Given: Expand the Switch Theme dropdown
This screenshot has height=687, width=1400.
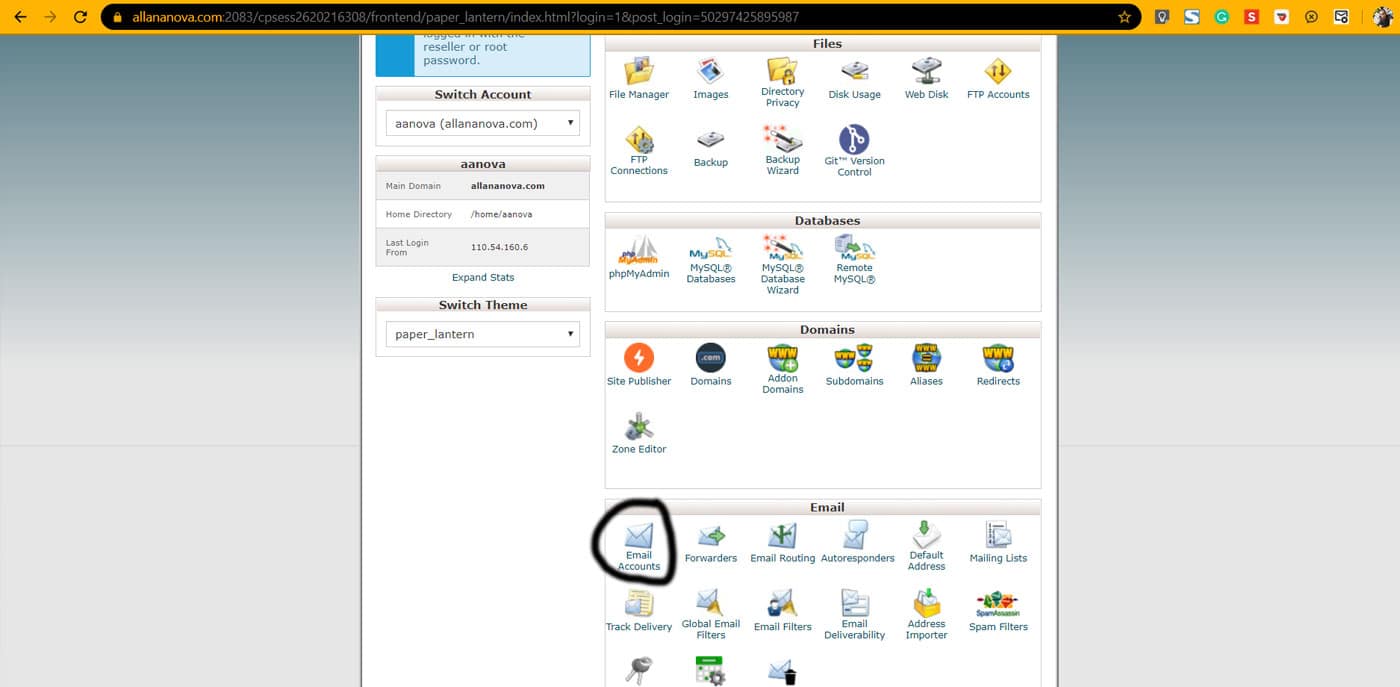Looking at the screenshot, I should [x=483, y=334].
